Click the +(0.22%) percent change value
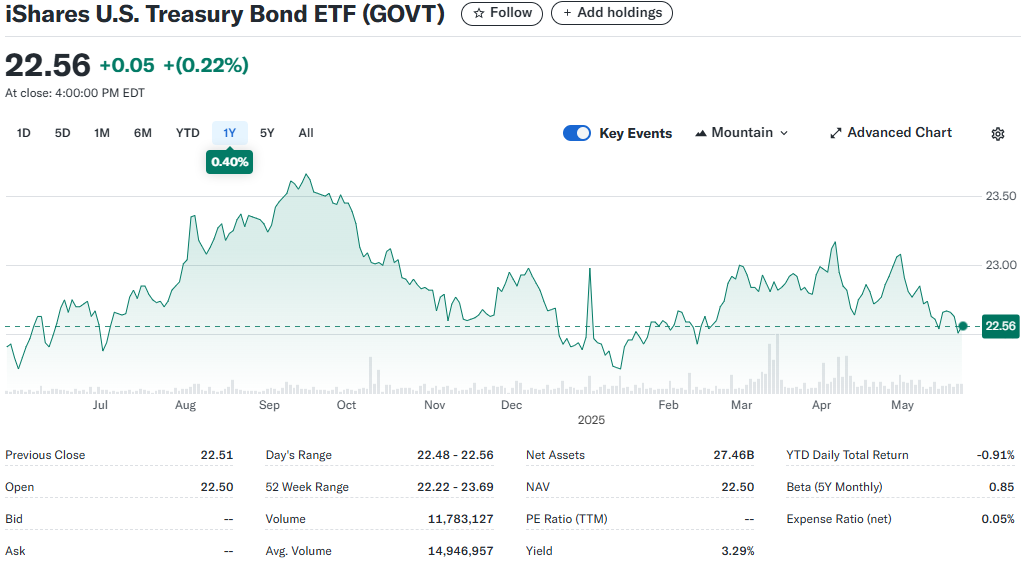 [206, 65]
